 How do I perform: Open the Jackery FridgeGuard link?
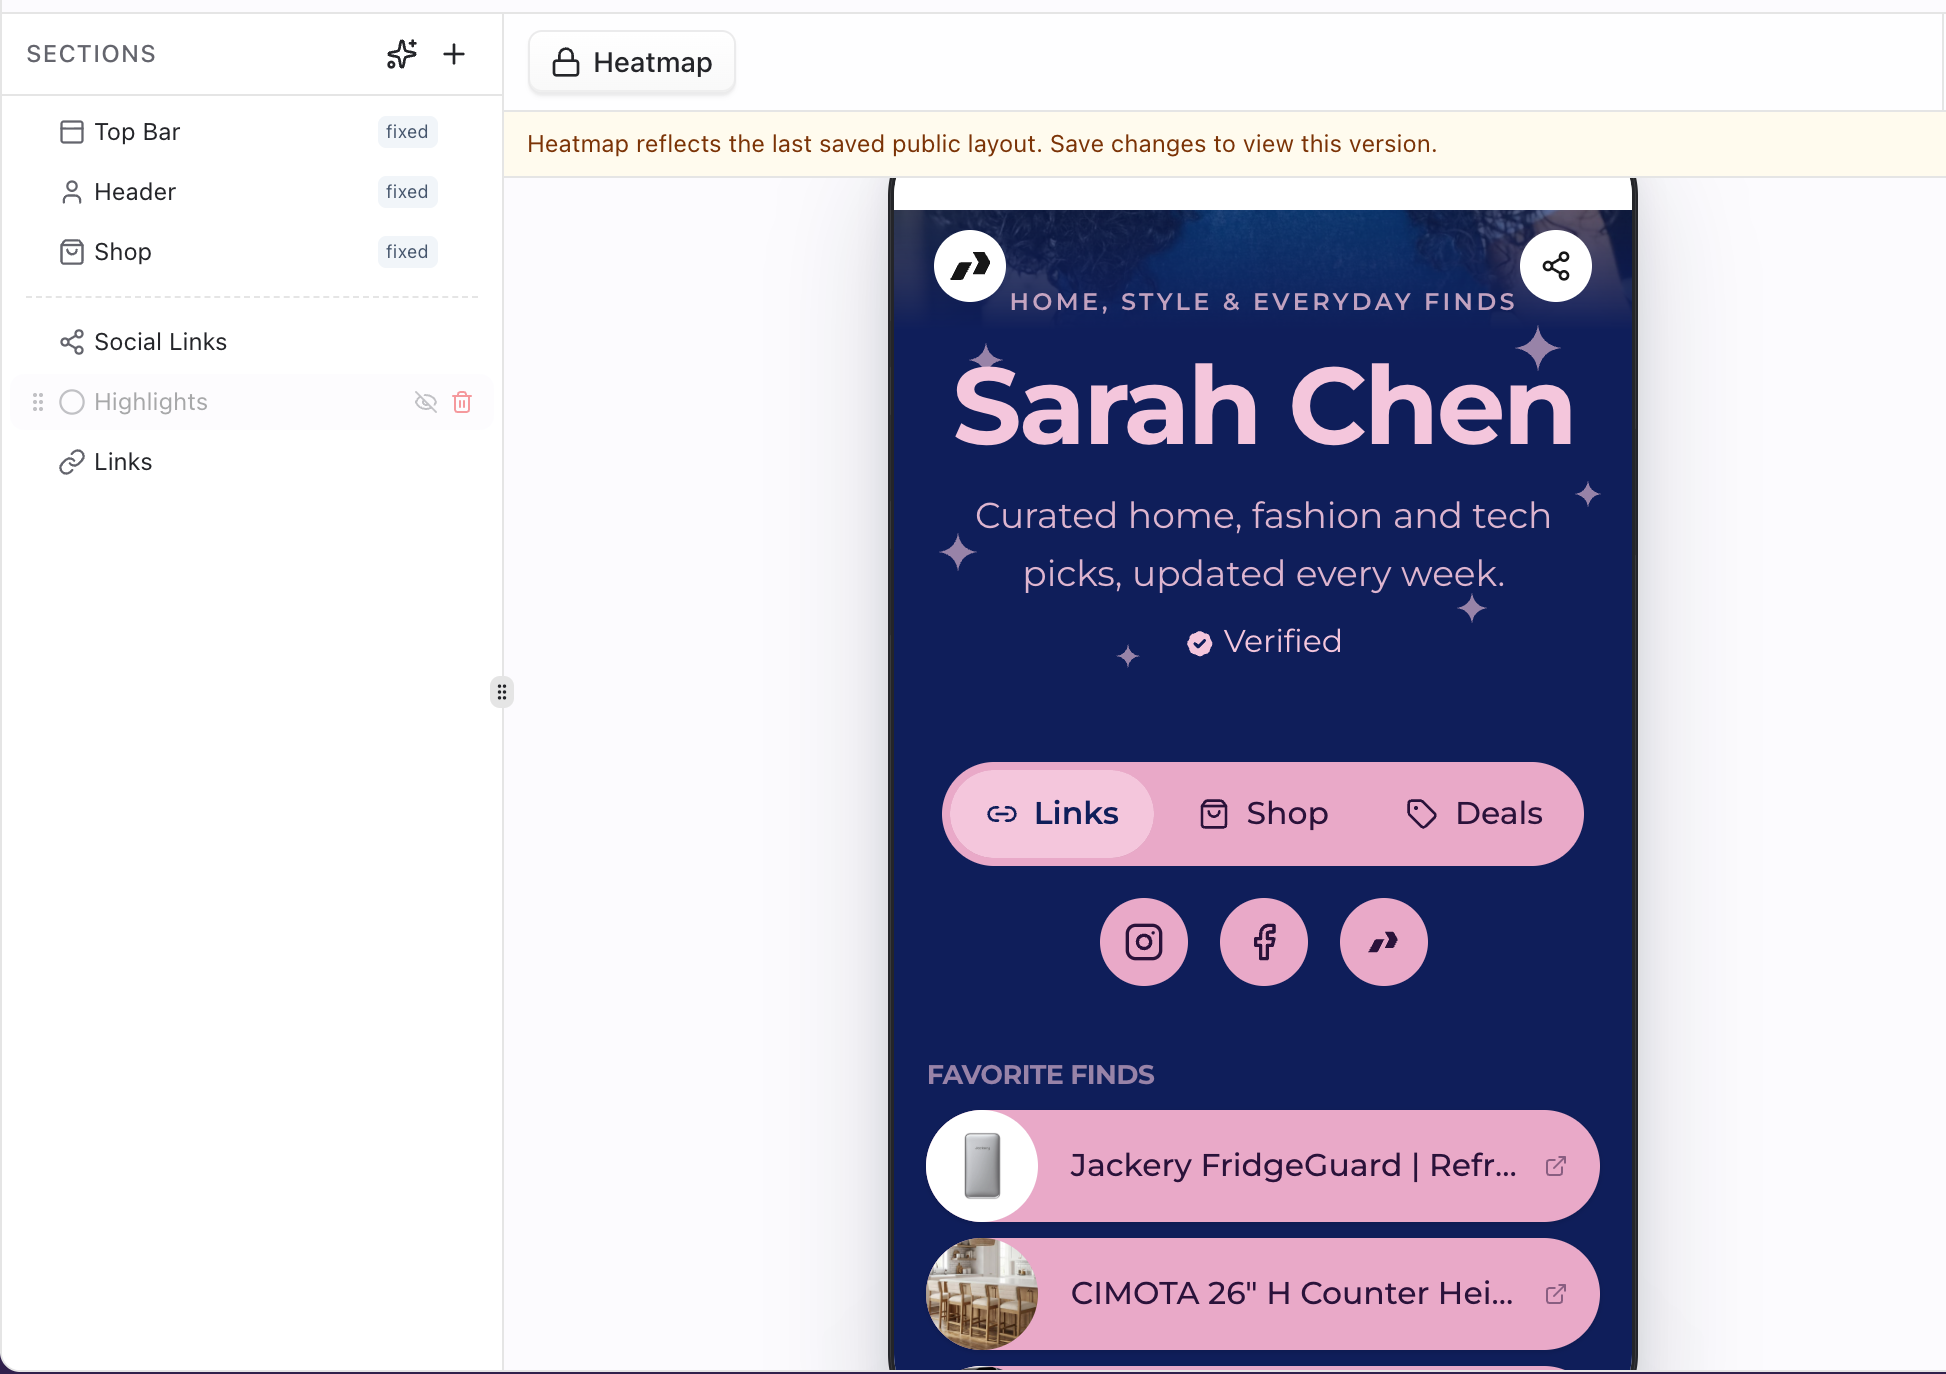(x=1263, y=1166)
